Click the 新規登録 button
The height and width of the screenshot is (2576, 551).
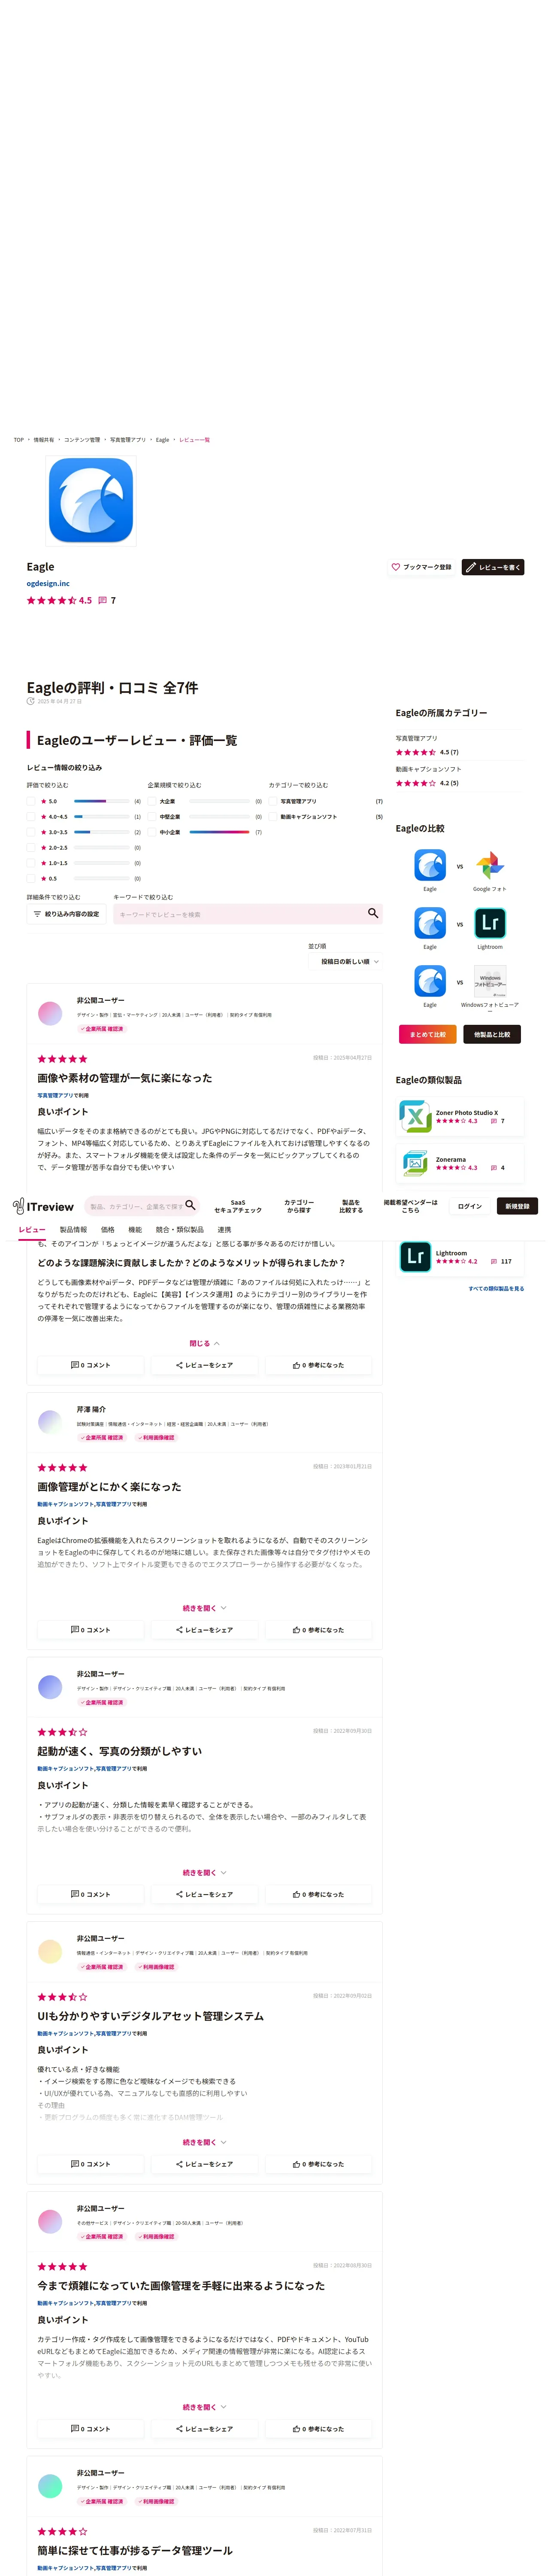(517, 1207)
